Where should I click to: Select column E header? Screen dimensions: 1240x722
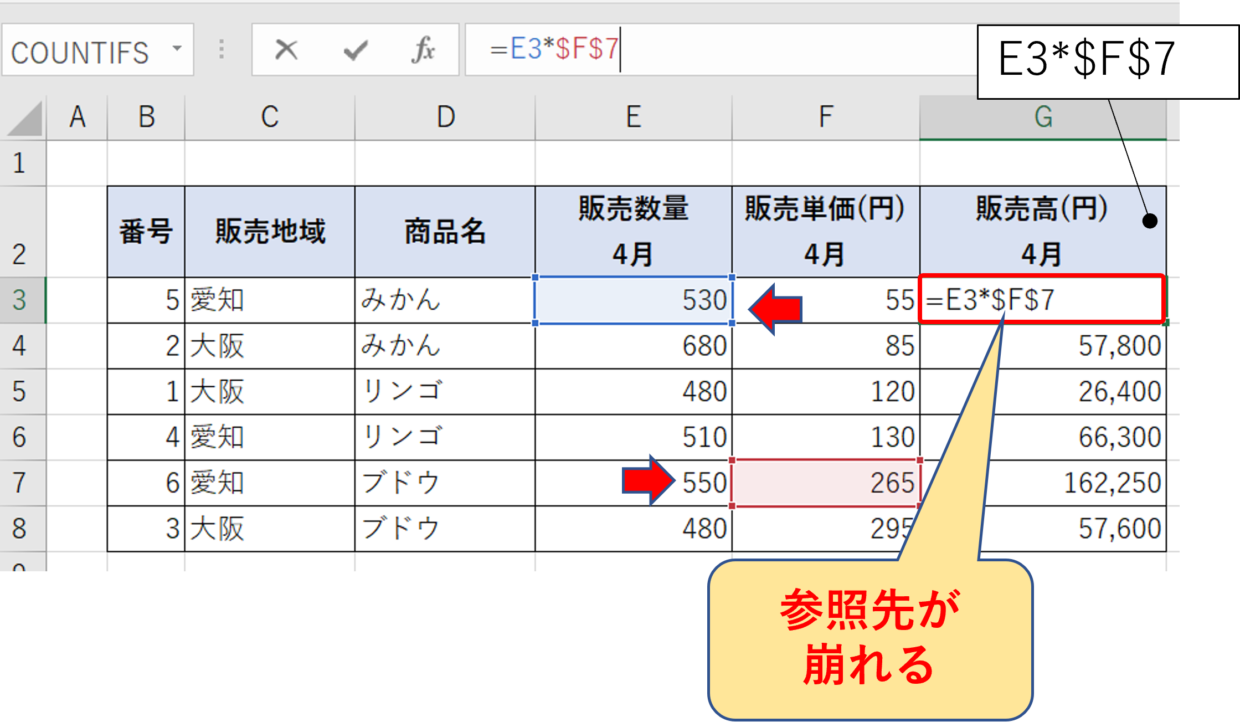[x=633, y=118]
